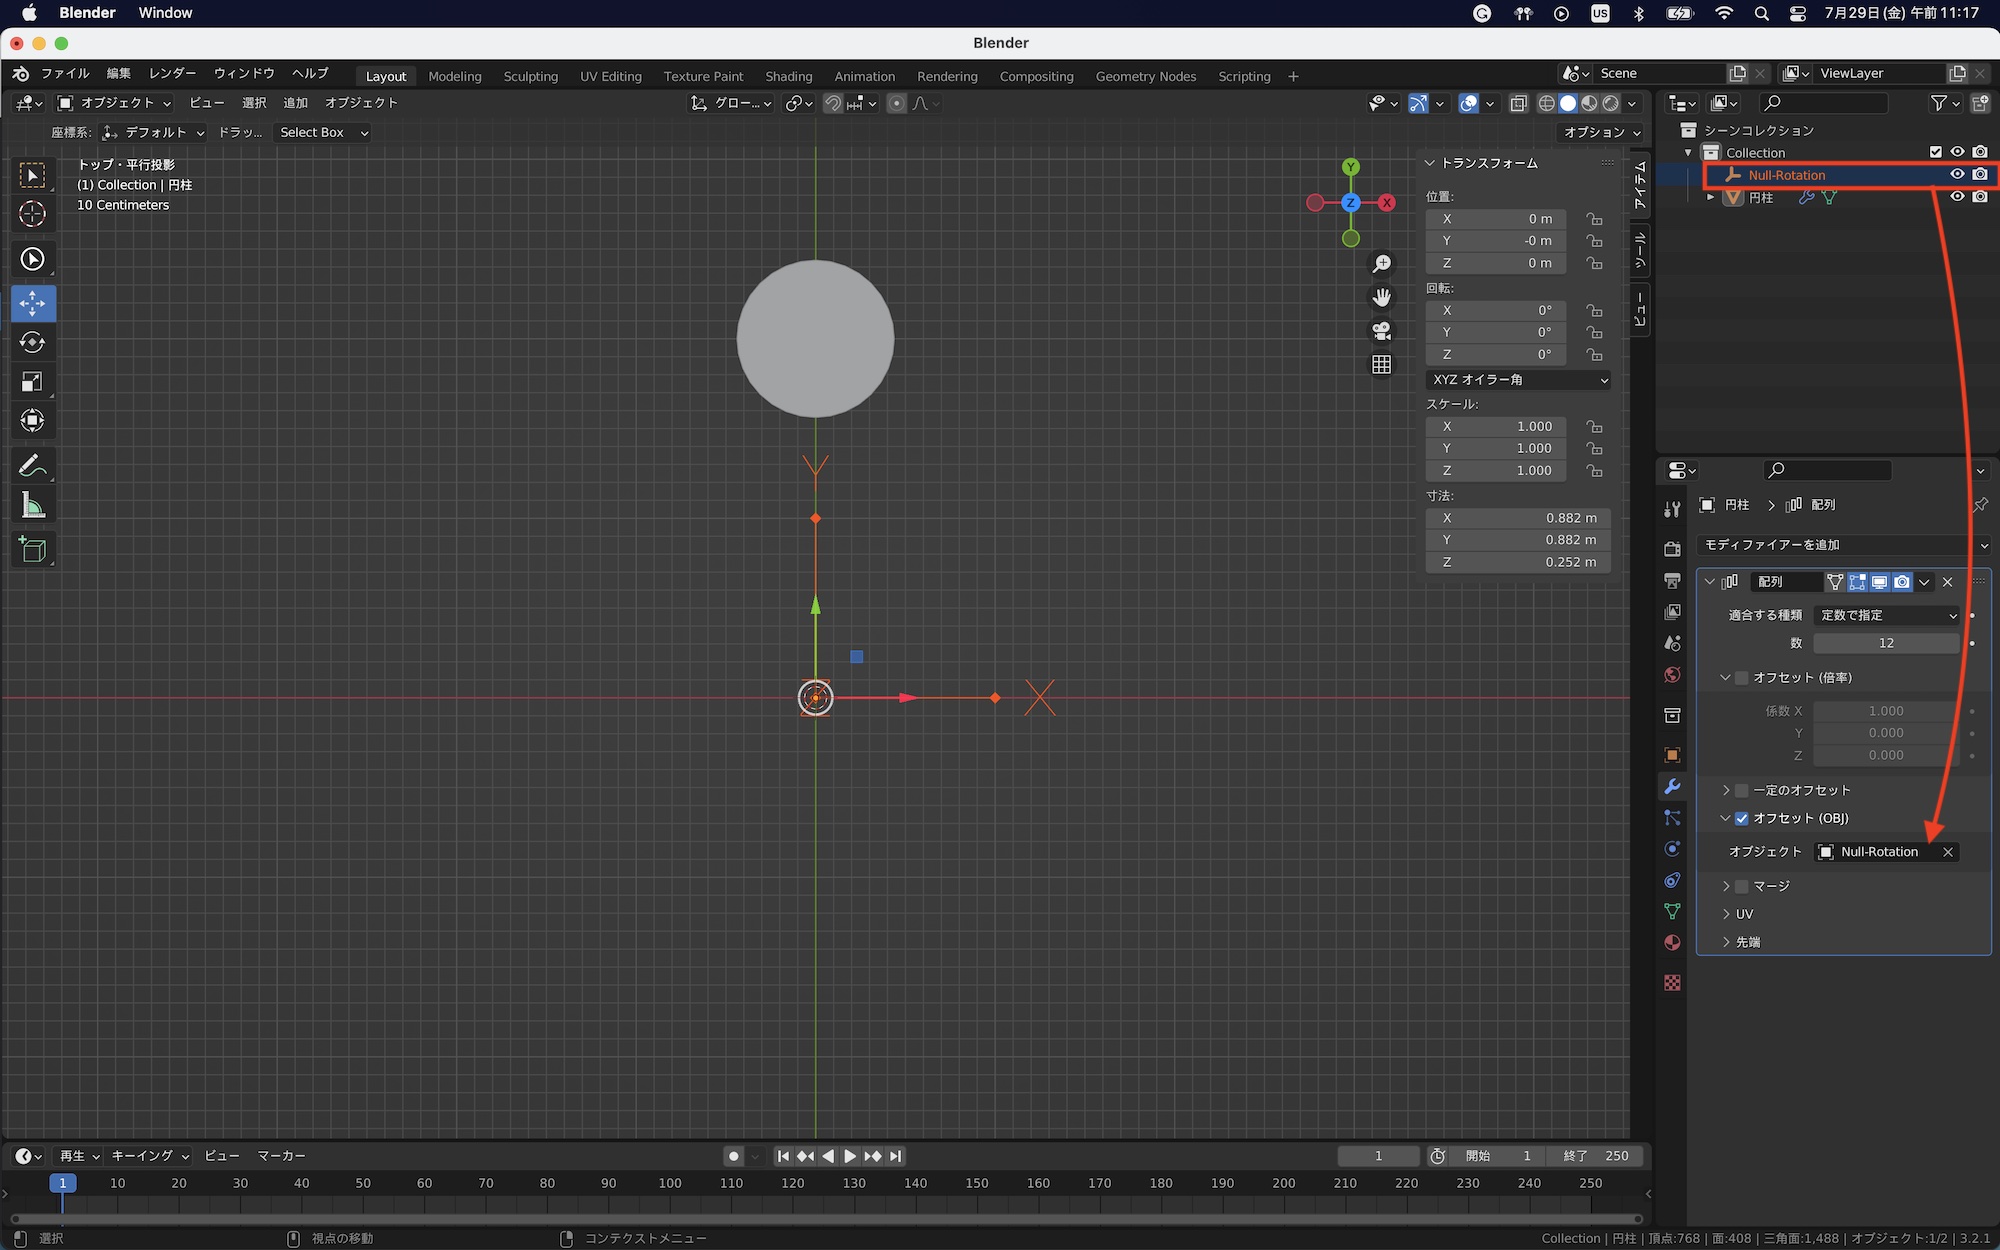The height and width of the screenshot is (1250, 2000).
Task: Click the array 数 count field
Action: click(1885, 643)
